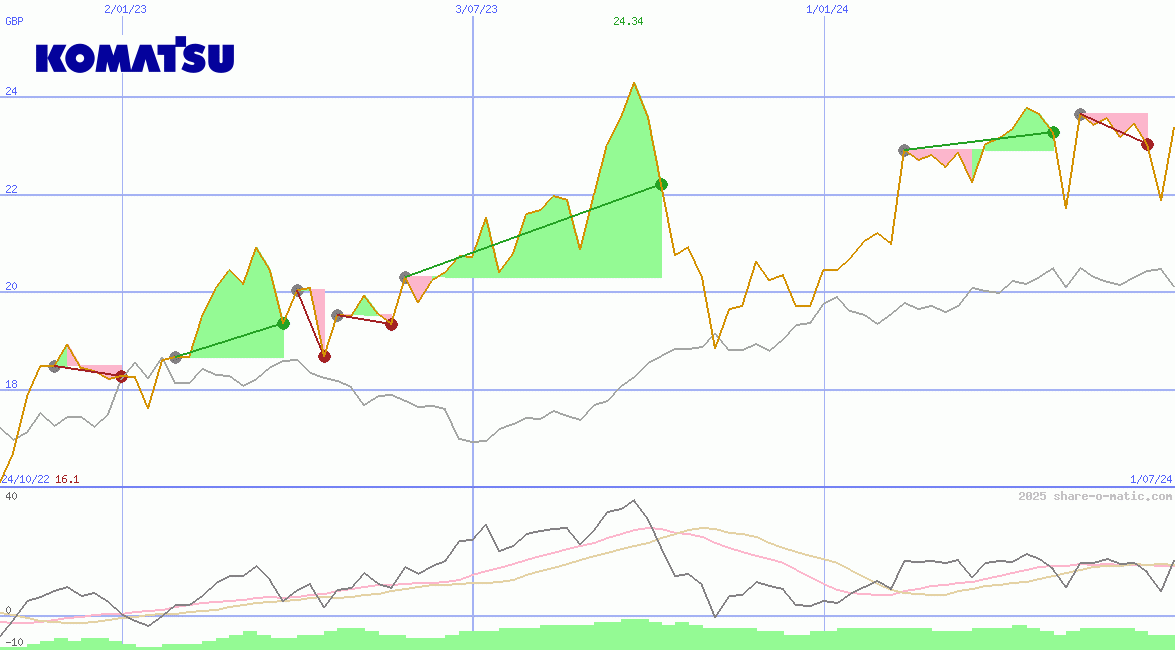Click the gray entry marker starting the longest green trade line
This screenshot has width=1175, height=650.
[405, 277]
